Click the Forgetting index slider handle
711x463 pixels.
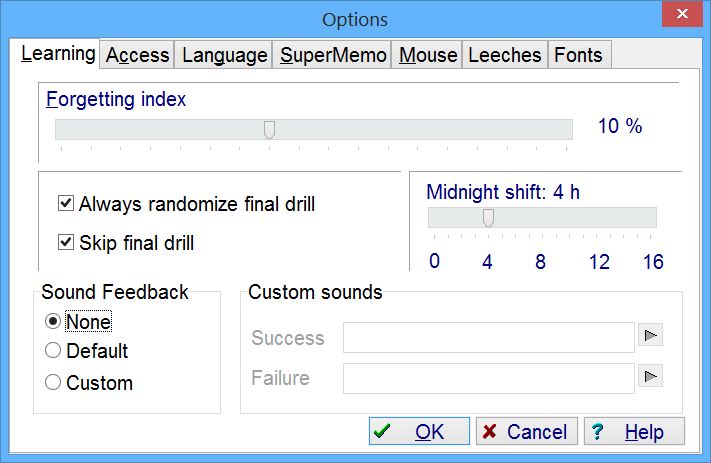[x=269, y=129]
